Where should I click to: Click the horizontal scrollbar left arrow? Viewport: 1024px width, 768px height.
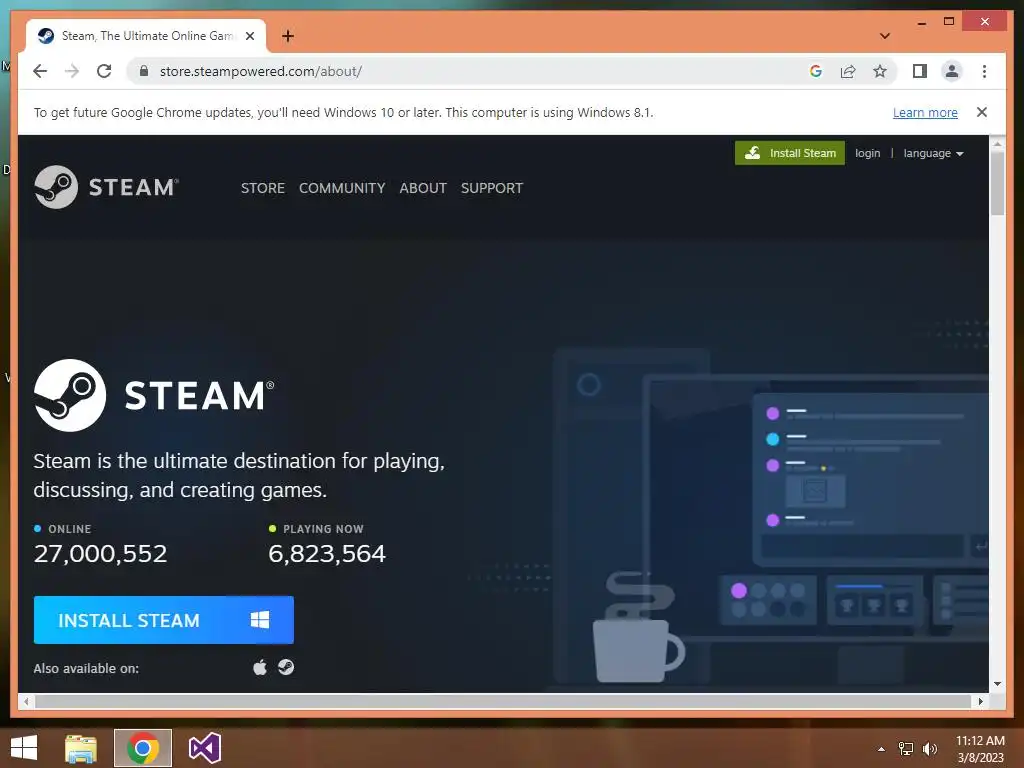point(25,701)
